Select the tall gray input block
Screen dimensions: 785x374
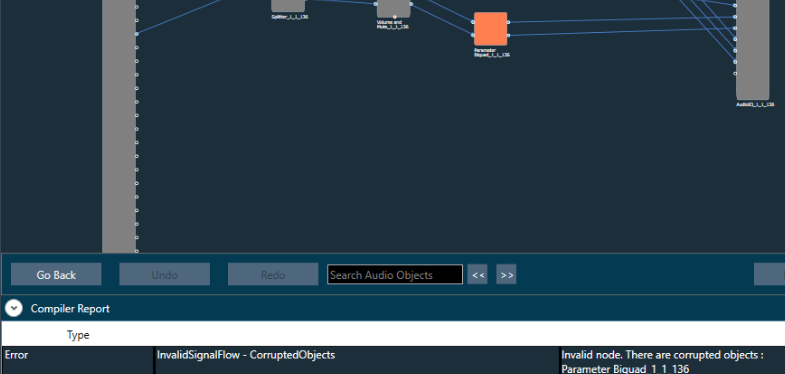(x=119, y=125)
